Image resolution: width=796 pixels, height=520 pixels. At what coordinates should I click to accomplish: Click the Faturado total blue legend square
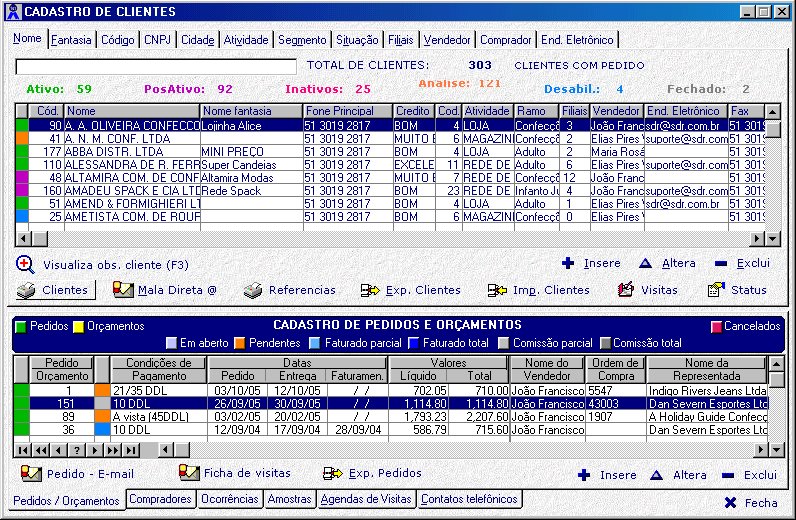click(413, 343)
